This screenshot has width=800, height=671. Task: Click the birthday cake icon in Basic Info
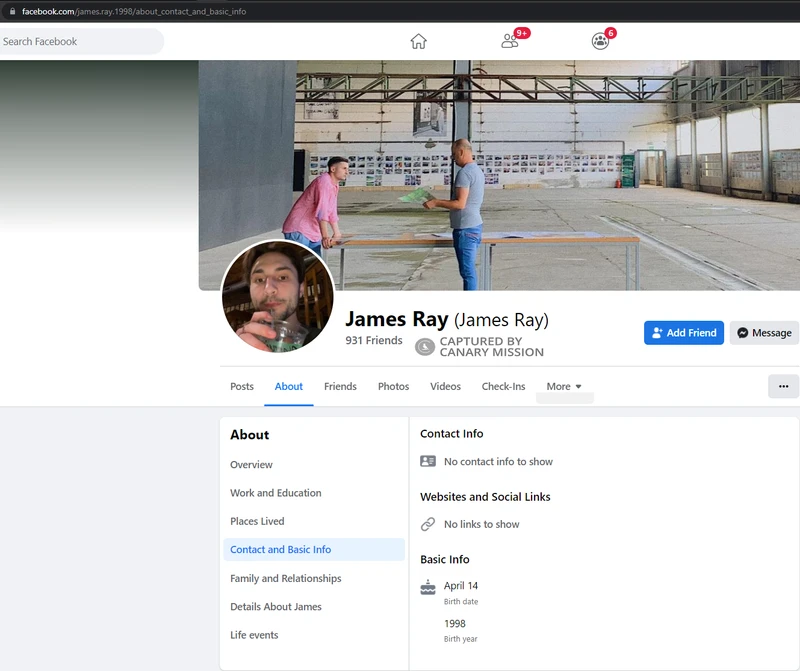[x=428, y=587]
